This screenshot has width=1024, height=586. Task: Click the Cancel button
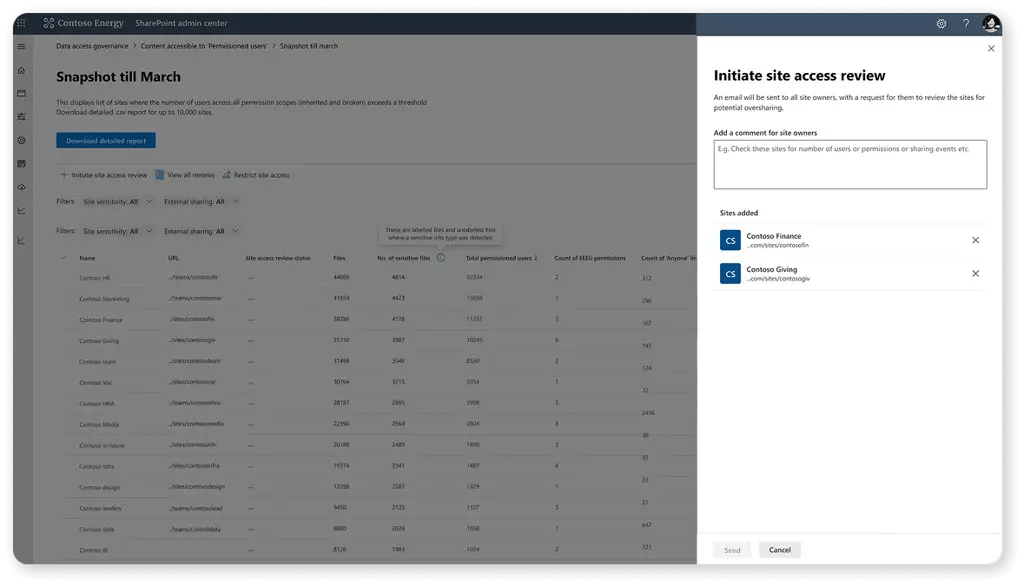(x=780, y=550)
